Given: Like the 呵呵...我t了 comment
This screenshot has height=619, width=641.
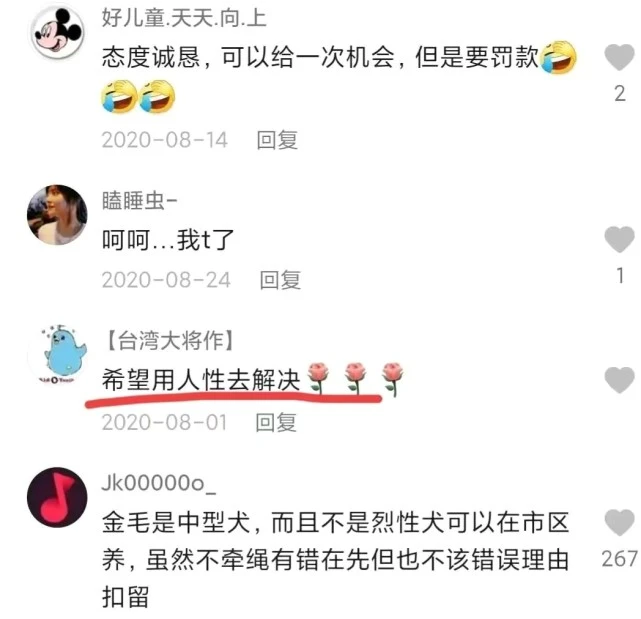Looking at the screenshot, I should click(619, 239).
